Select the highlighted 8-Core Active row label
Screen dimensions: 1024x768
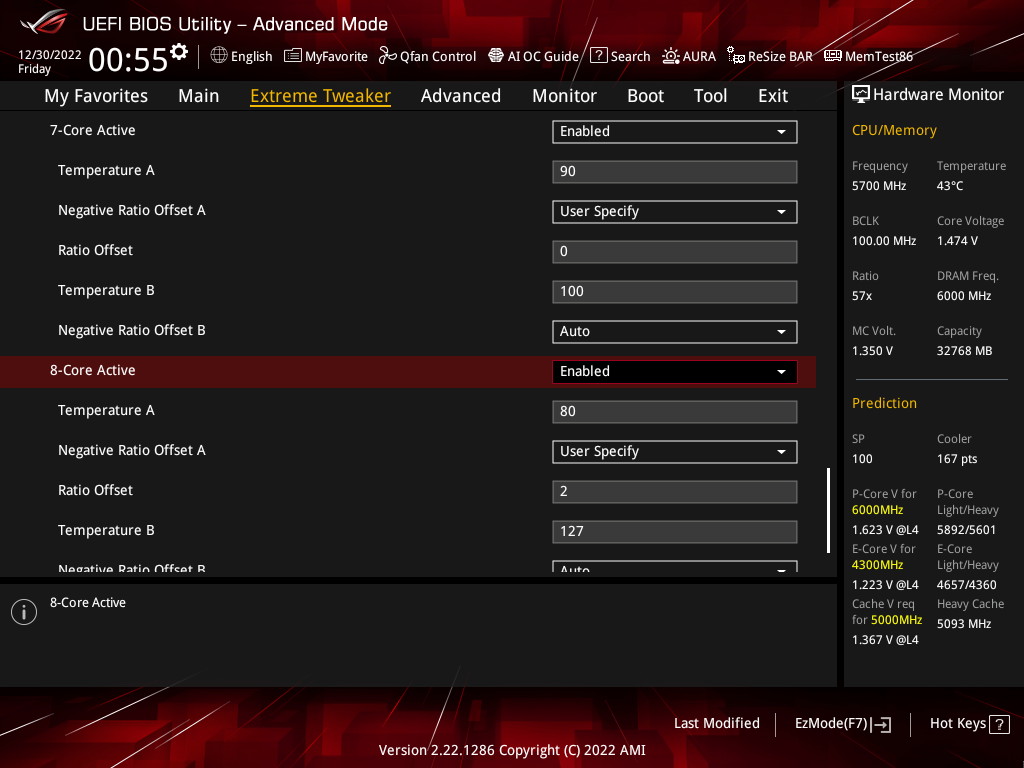93,370
